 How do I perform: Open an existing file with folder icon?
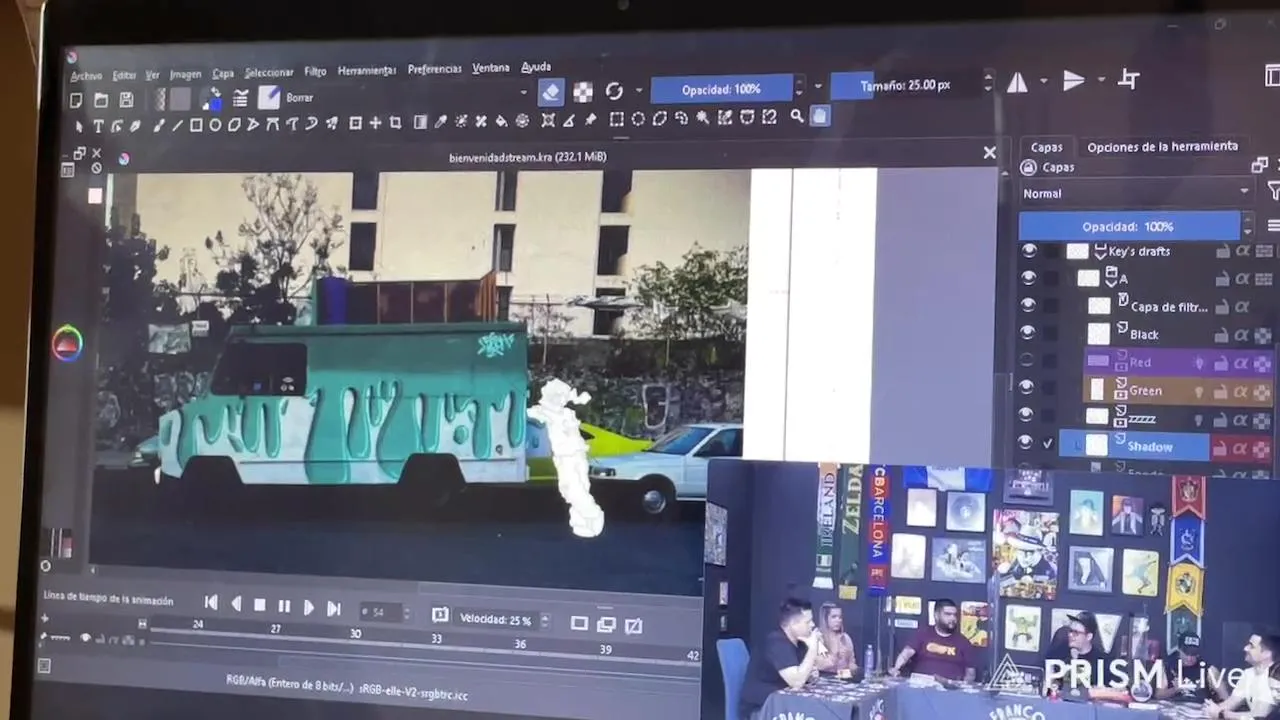click(x=101, y=100)
